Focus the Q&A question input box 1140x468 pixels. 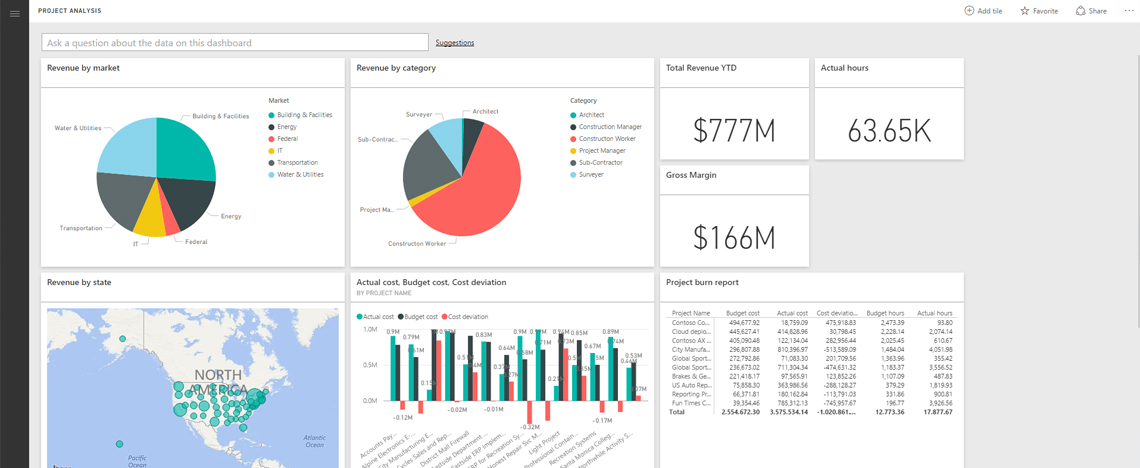coord(235,42)
